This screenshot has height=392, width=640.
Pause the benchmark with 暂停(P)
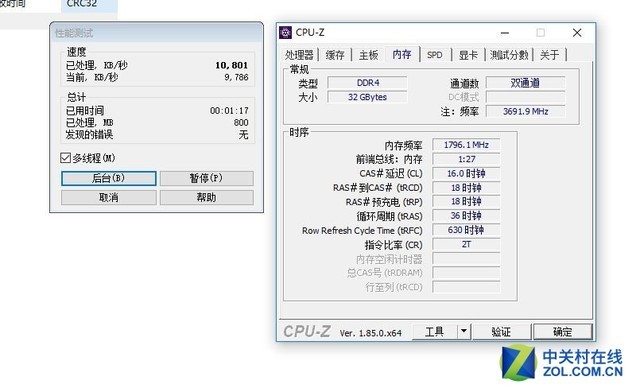(x=207, y=178)
